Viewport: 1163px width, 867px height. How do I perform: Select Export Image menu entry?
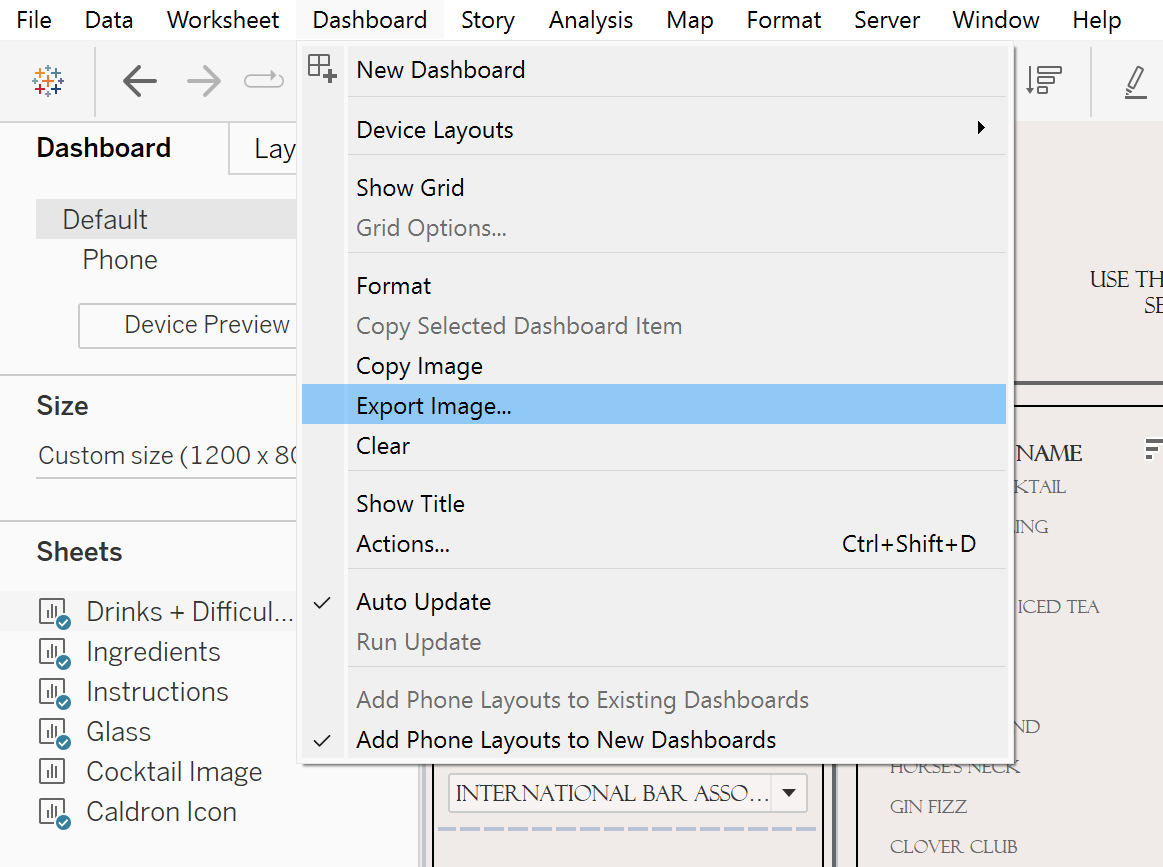[434, 406]
